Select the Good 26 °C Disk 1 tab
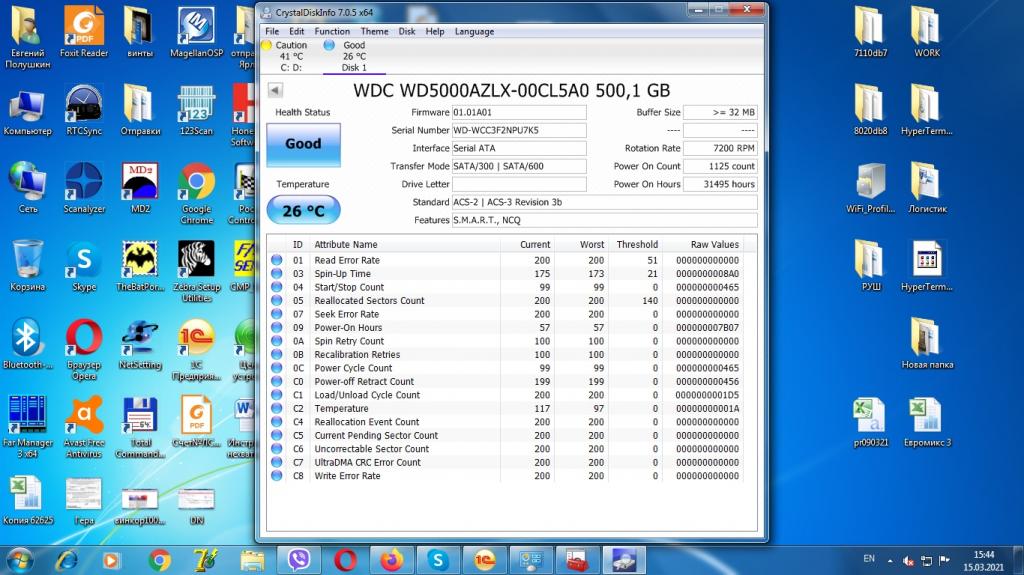This screenshot has width=1024, height=575. [353, 56]
